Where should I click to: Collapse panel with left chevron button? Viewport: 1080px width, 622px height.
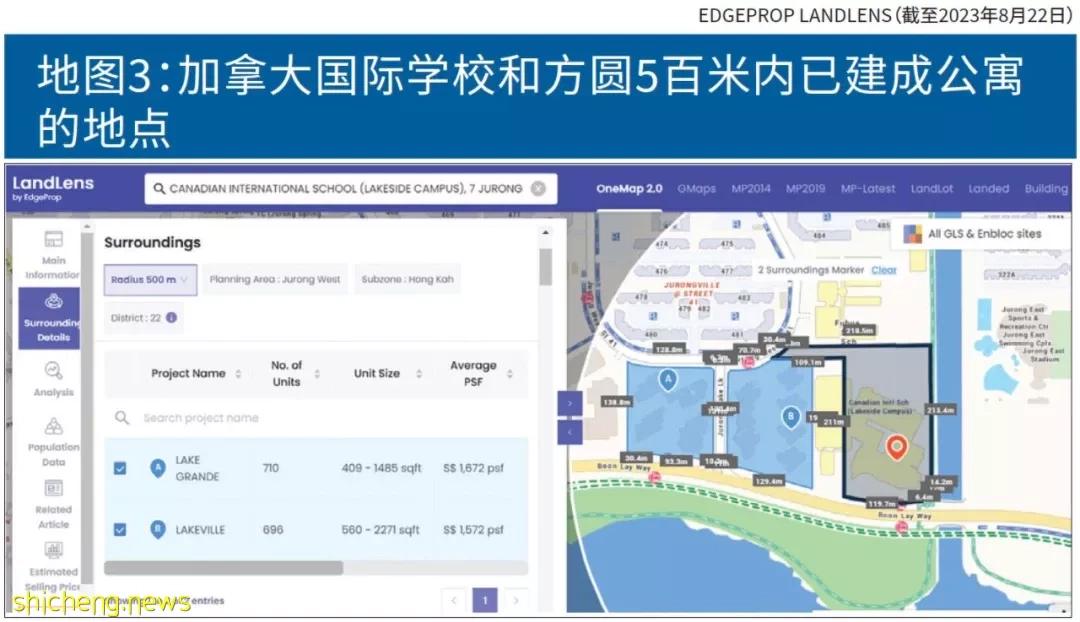click(570, 433)
